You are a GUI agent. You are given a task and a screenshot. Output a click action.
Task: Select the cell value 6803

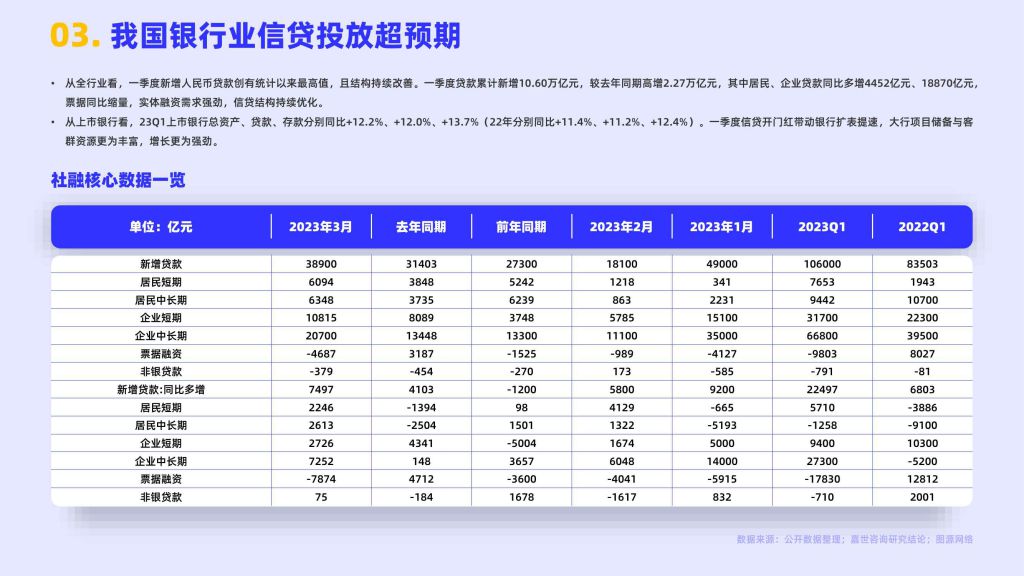tap(922, 389)
